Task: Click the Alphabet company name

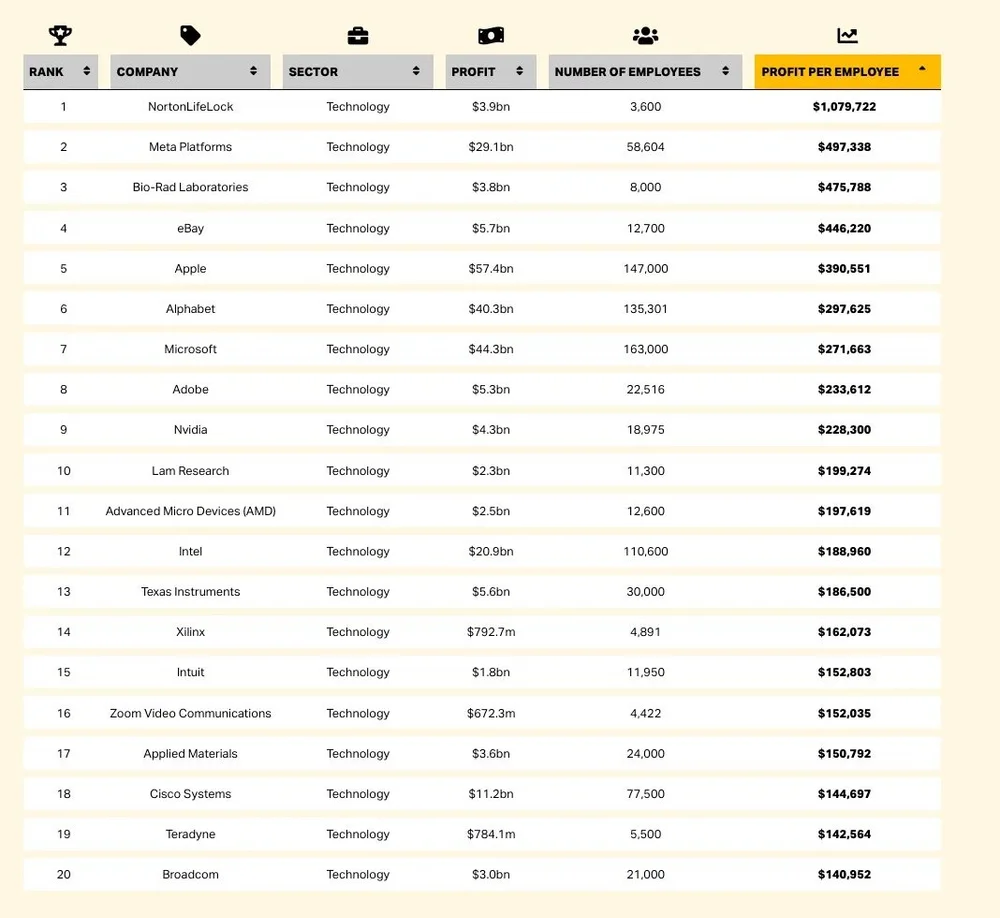Action: click(190, 309)
